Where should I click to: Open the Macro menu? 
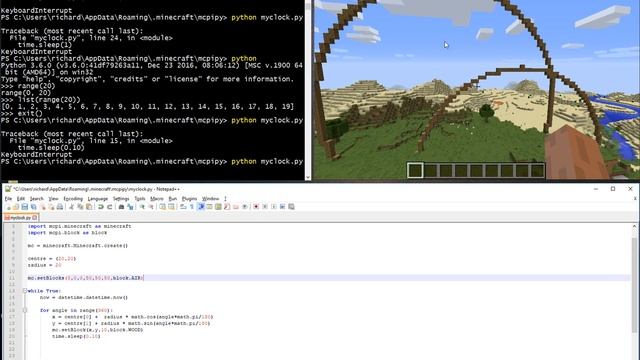(x=157, y=199)
